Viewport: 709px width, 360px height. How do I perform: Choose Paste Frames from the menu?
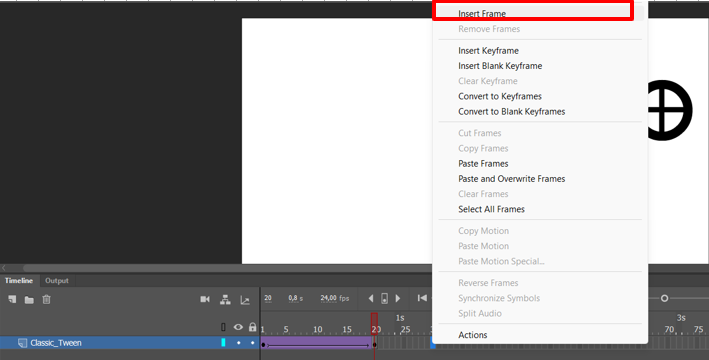pos(483,164)
